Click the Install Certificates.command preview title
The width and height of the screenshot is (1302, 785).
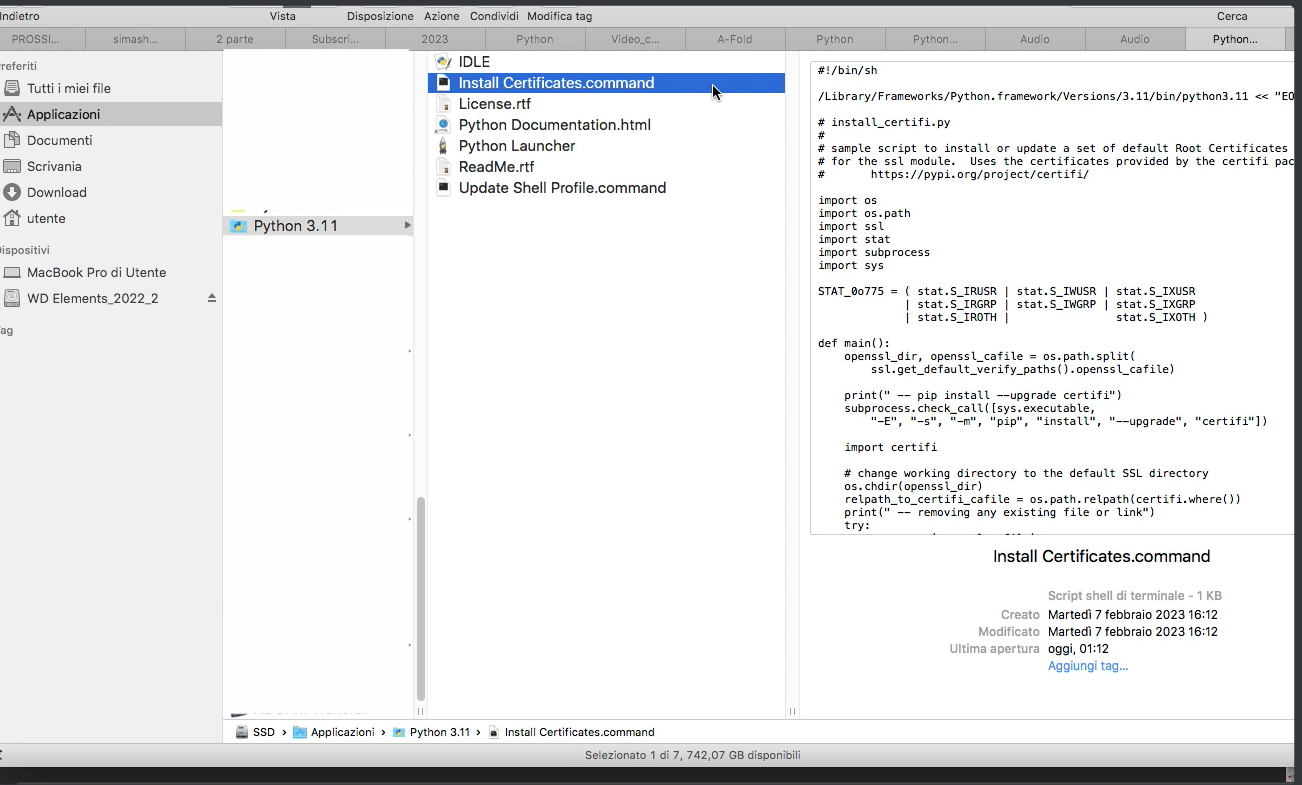tap(1101, 557)
